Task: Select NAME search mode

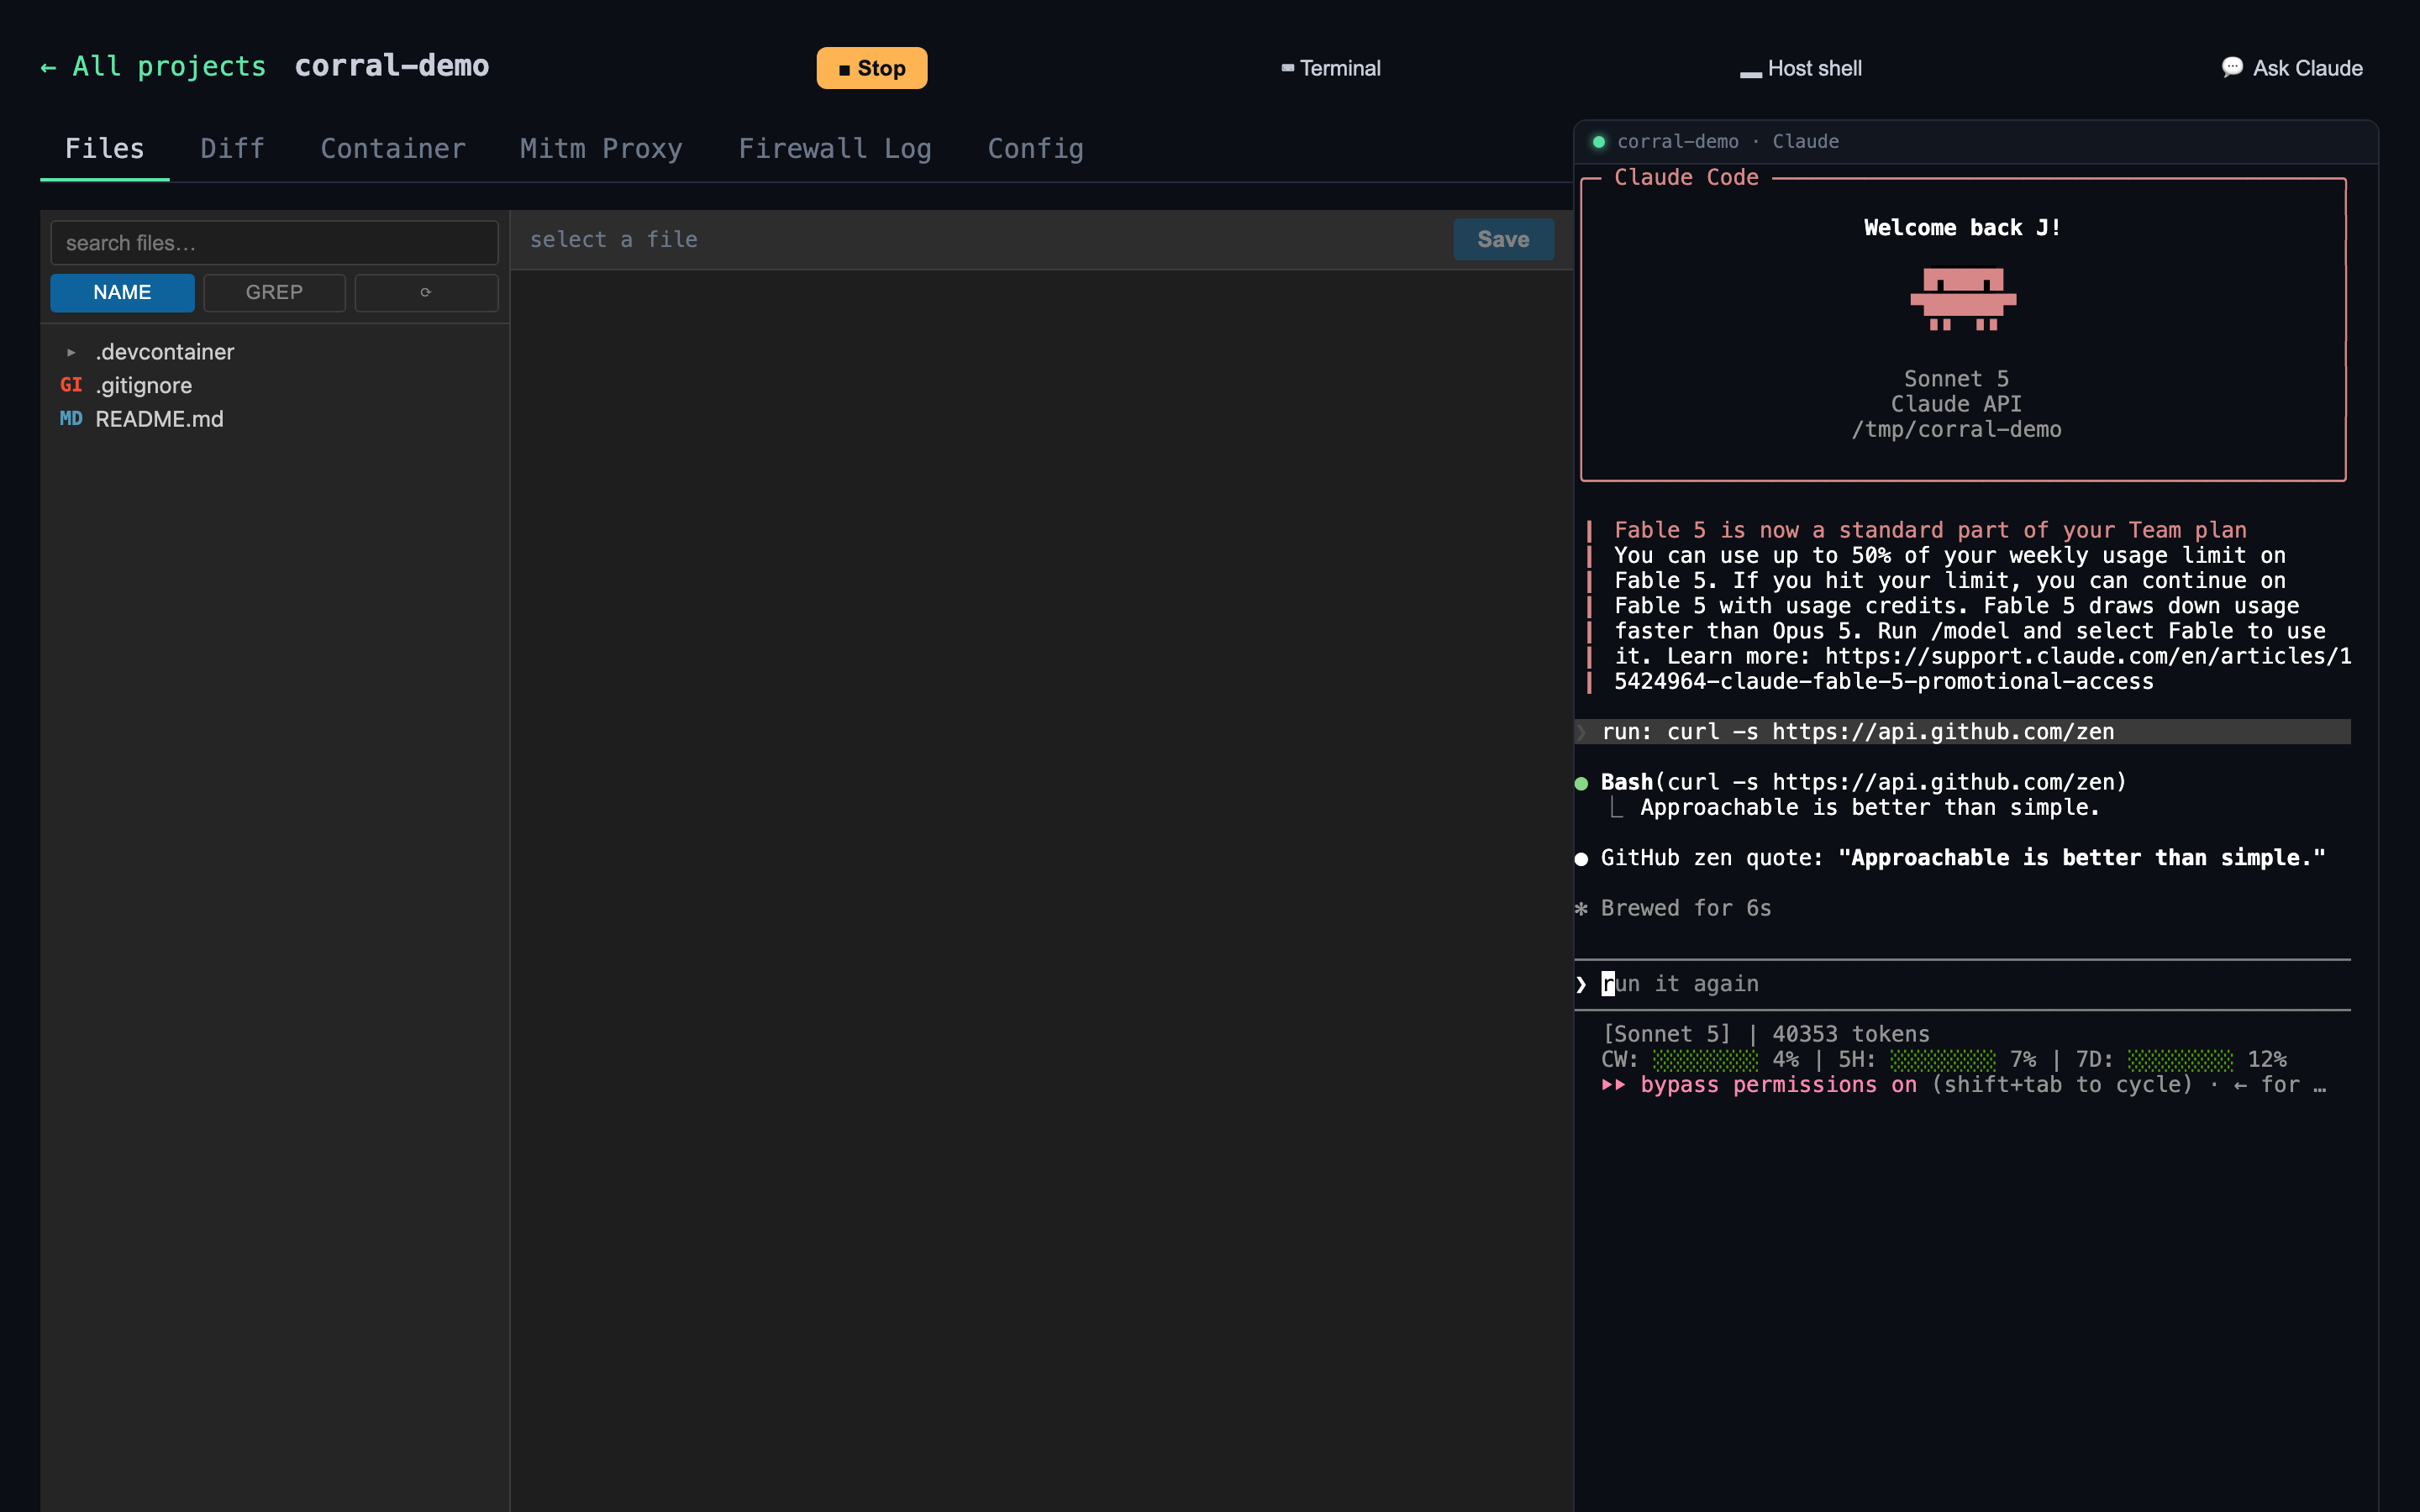Action: [122, 292]
